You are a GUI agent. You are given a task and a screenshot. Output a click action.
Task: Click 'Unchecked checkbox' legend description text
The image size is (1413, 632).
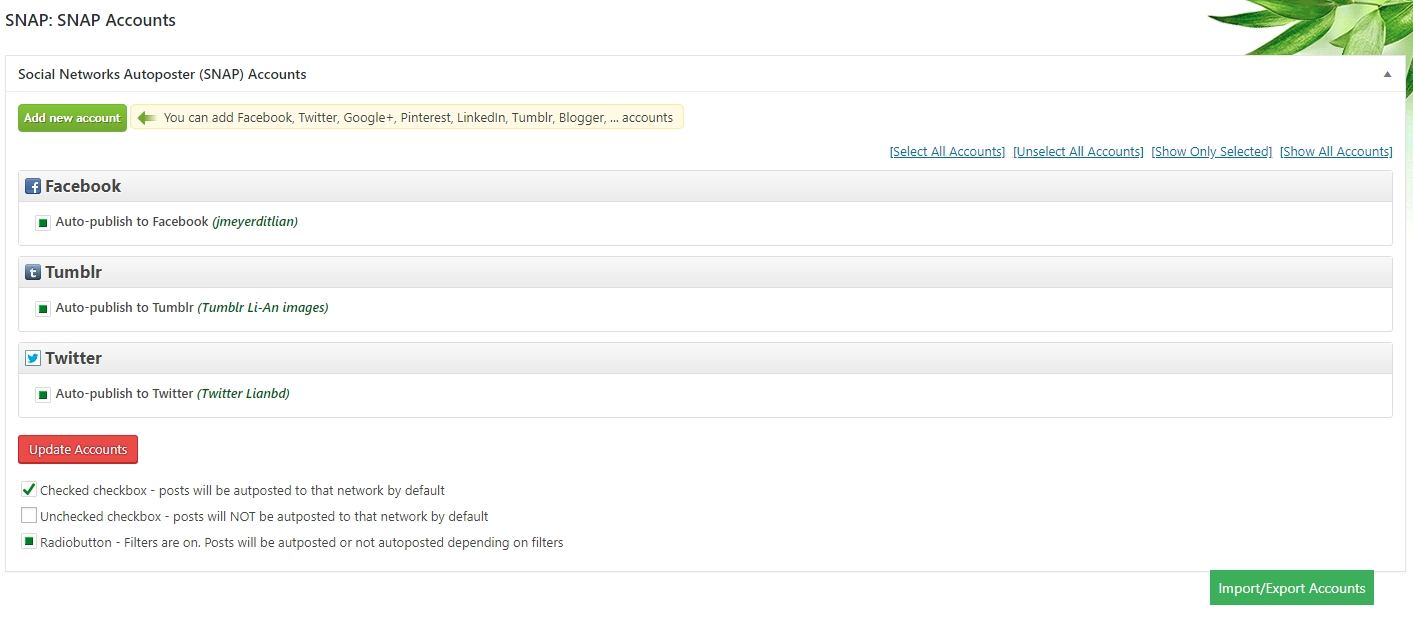tap(264, 517)
